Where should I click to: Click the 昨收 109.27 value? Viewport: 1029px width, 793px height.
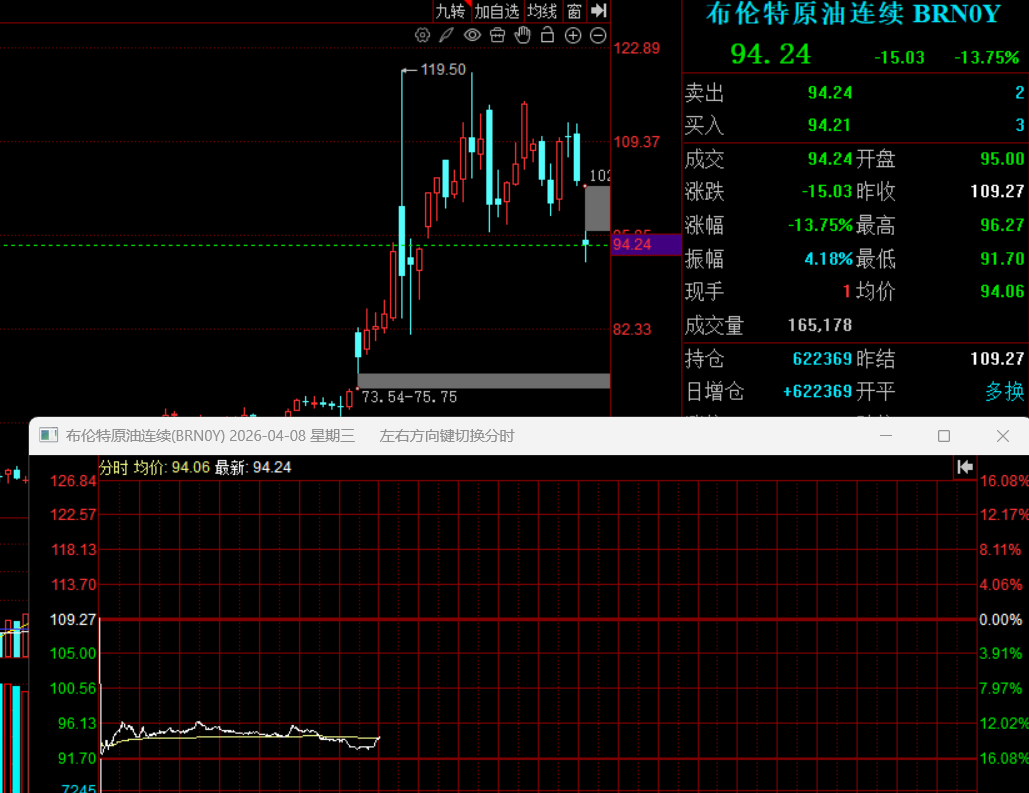tap(997, 191)
